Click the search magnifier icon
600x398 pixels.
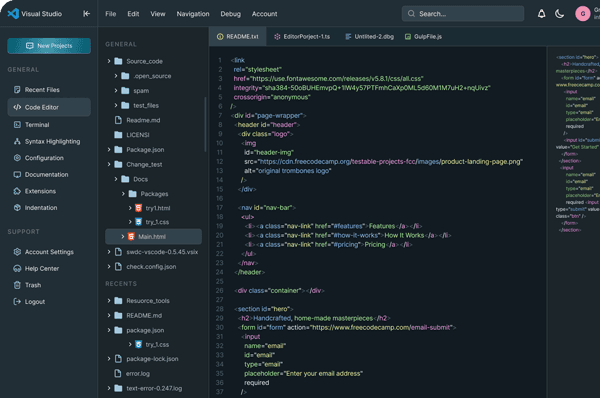[x=411, y=14]
